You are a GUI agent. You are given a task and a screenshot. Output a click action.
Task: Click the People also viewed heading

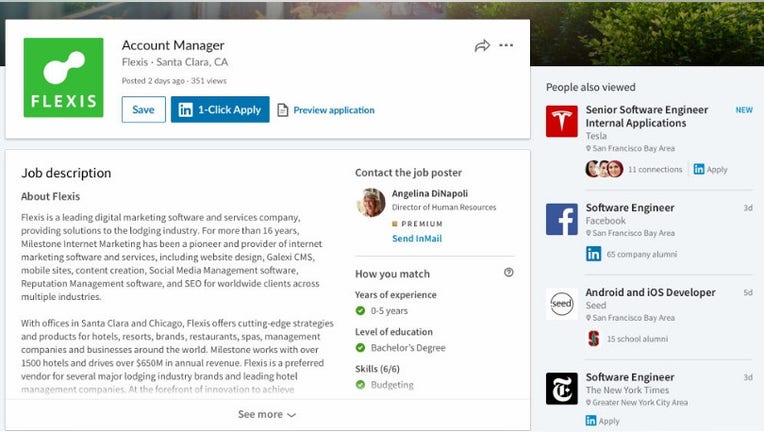(x=591, y=87)
